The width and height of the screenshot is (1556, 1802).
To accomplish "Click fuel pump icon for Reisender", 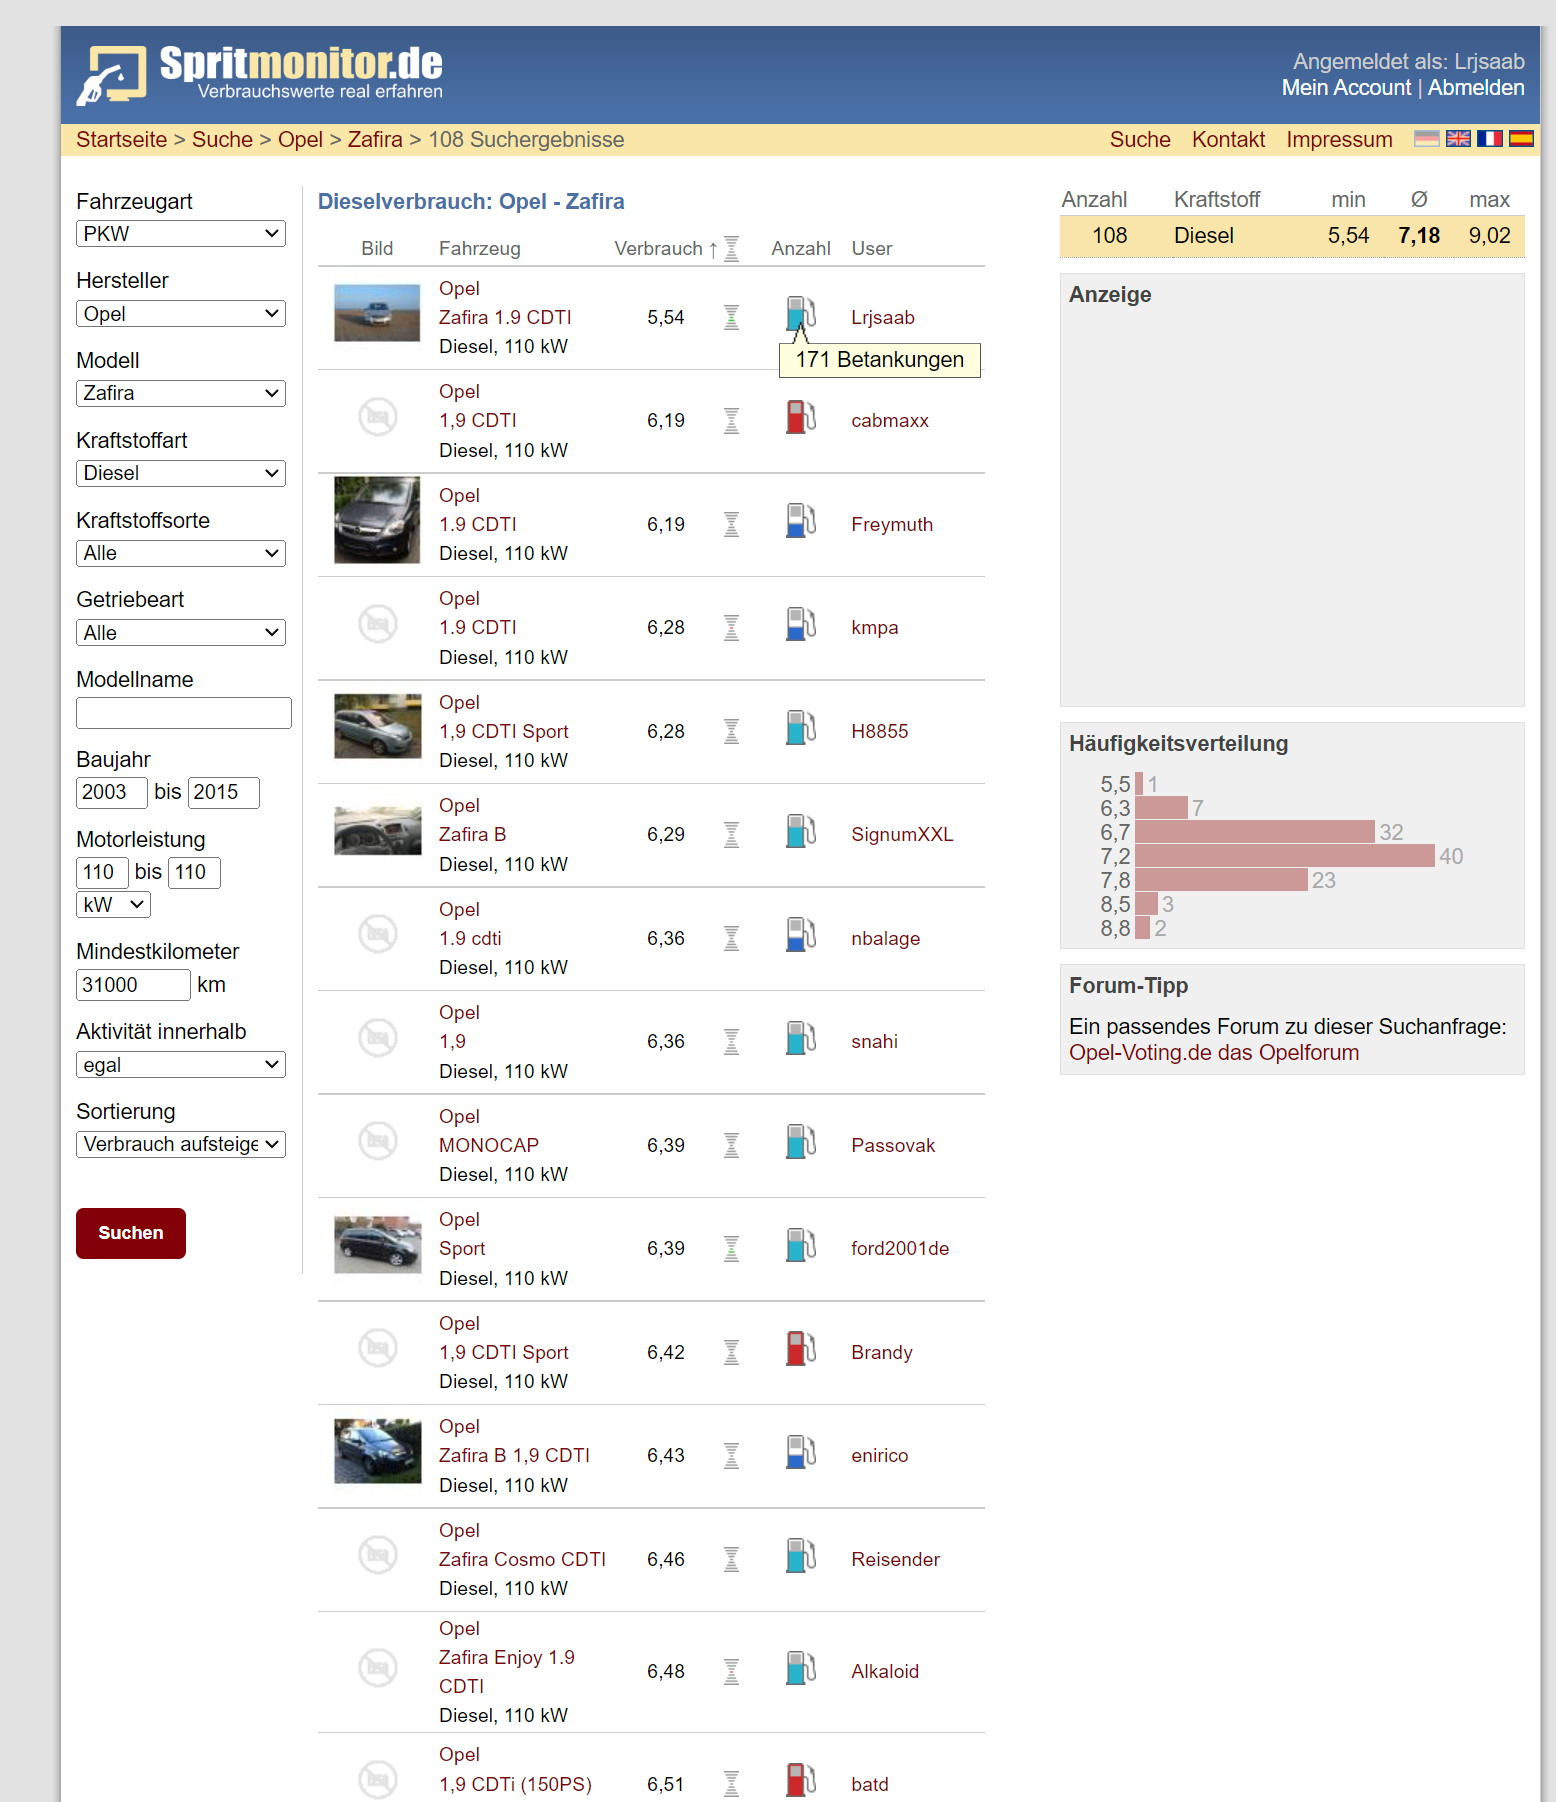I will point(801,1555).
